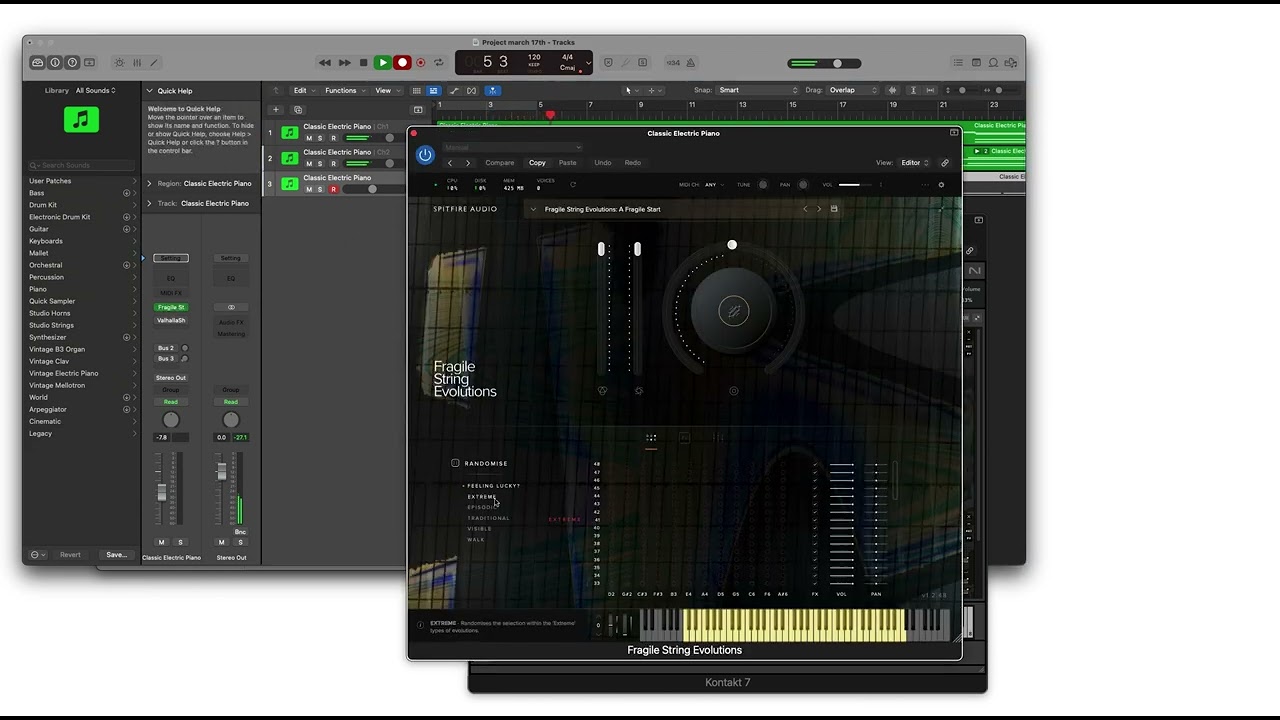Fast forward the transport
Screen dimensions: 1280x720
pos(345,63)
